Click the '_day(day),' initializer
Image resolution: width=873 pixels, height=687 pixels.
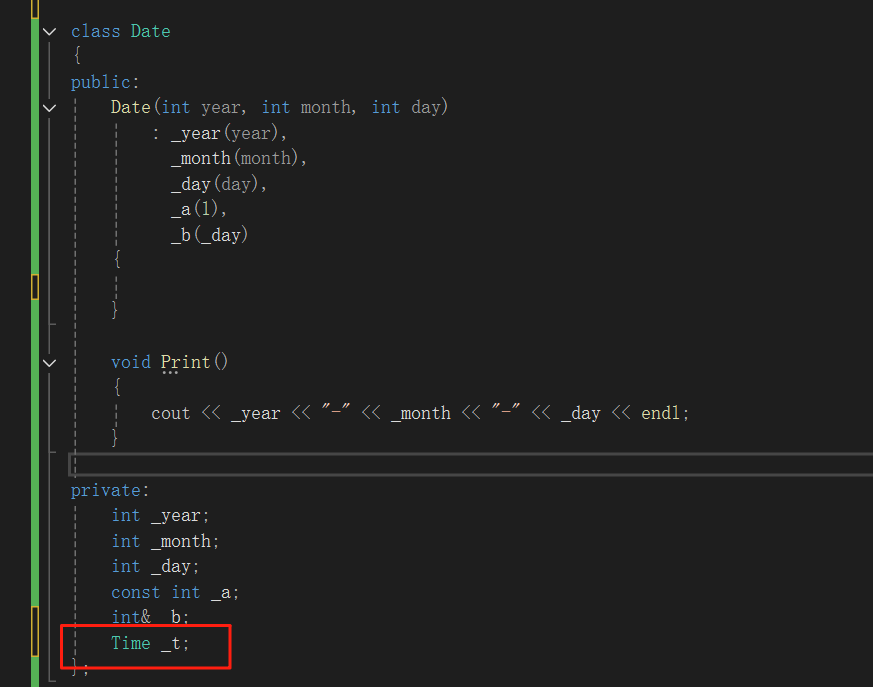point(219,184)
